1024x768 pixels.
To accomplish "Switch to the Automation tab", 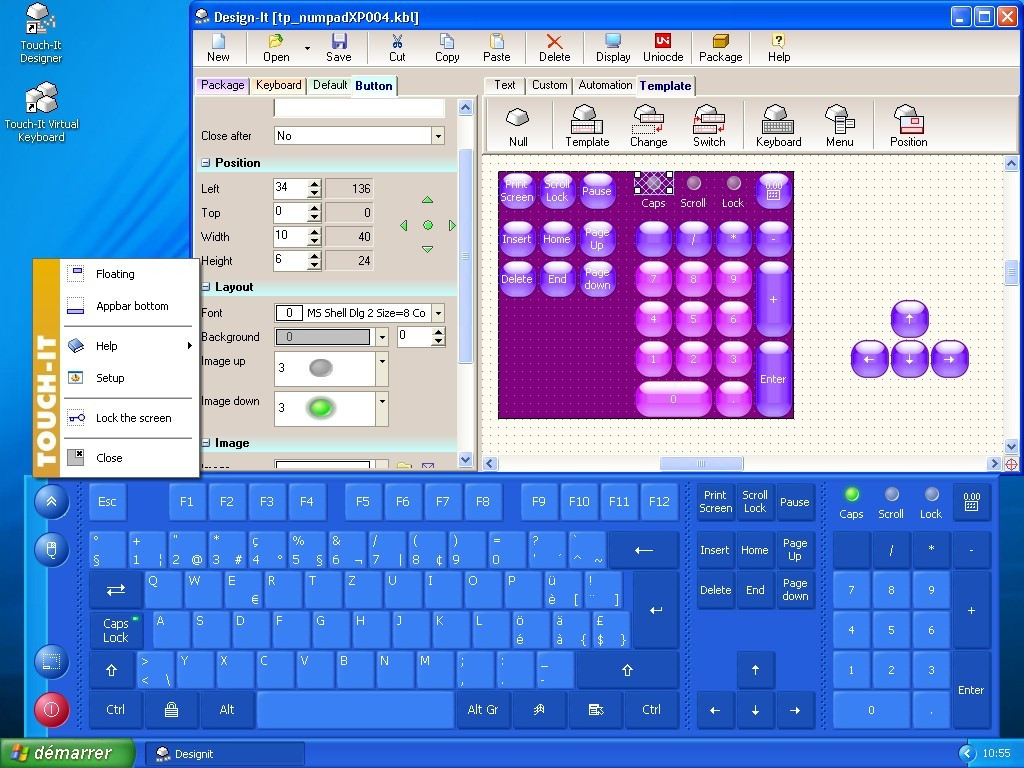I will click(605, 85).
